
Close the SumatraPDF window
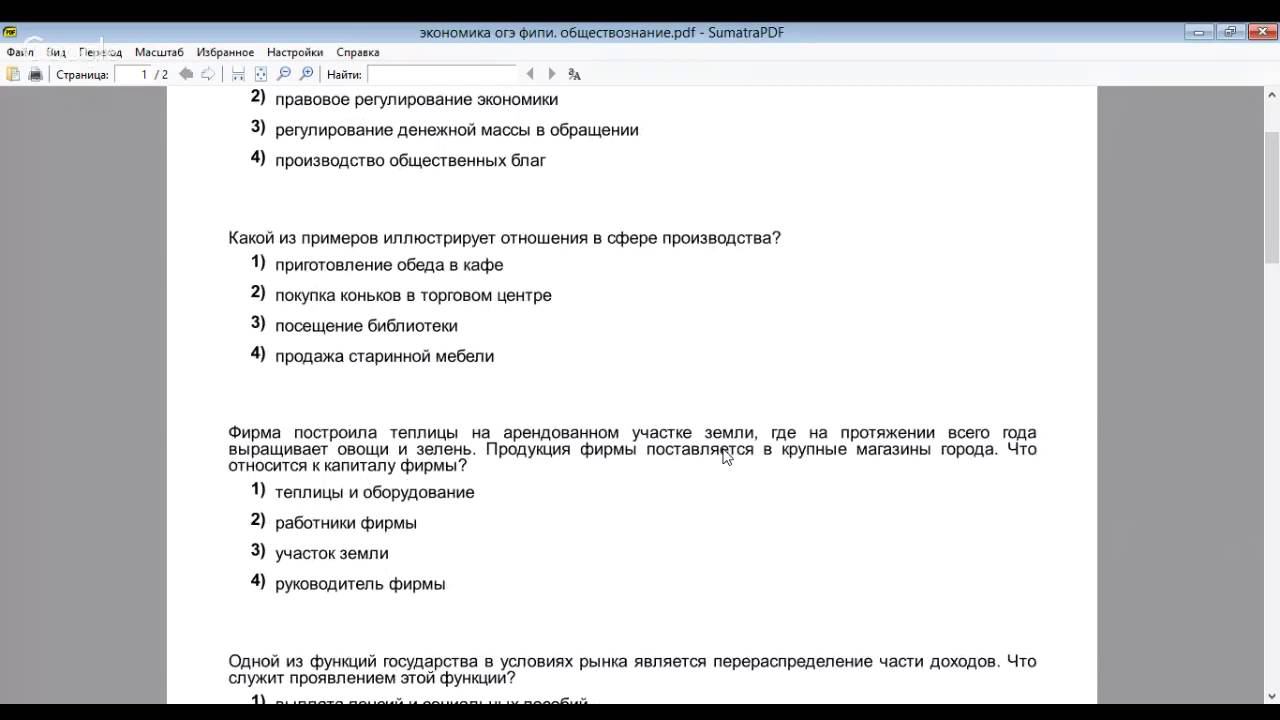(x=1261, y=32)
